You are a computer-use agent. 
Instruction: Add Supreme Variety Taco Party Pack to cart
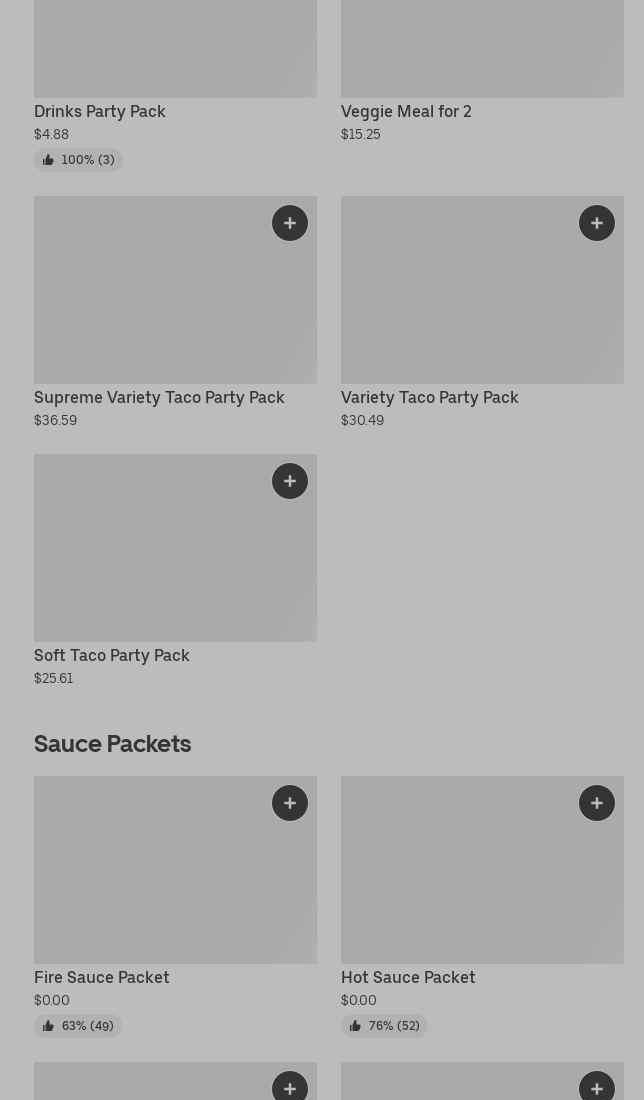tap(290, 223)
